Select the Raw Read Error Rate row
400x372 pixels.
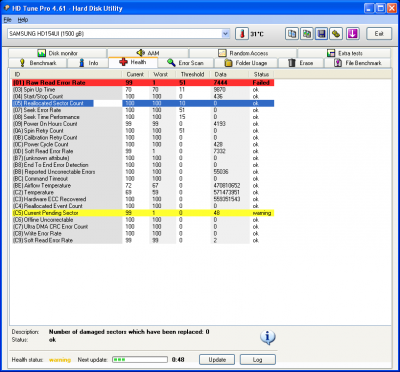pyautogui.click(x=143, y=83)
